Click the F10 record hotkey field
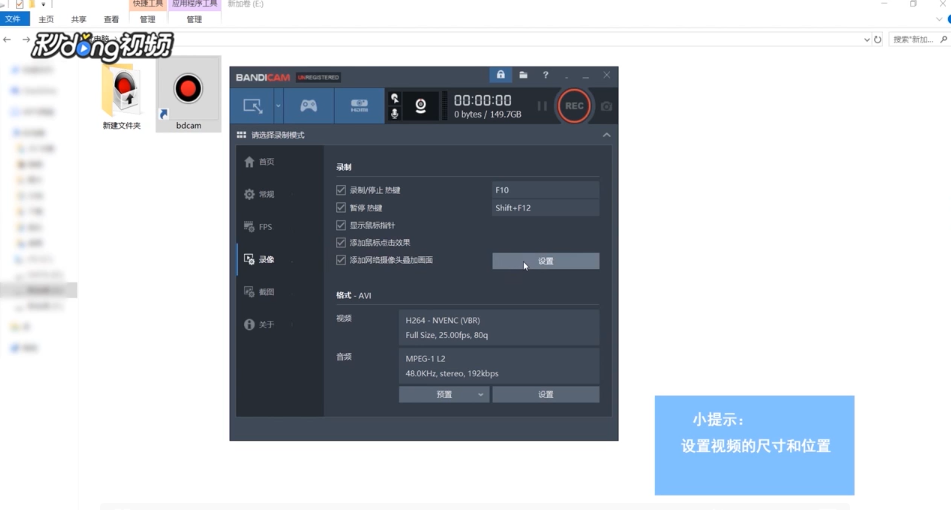 click(545, 190)
